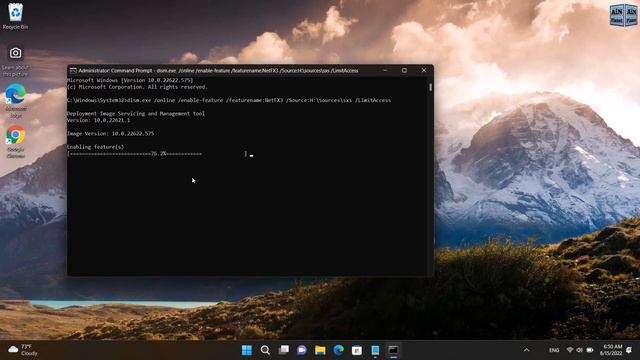Open the Wi-Fi network tray icon
The height and width of the screenshot is (360, 640).
[570, 350]
